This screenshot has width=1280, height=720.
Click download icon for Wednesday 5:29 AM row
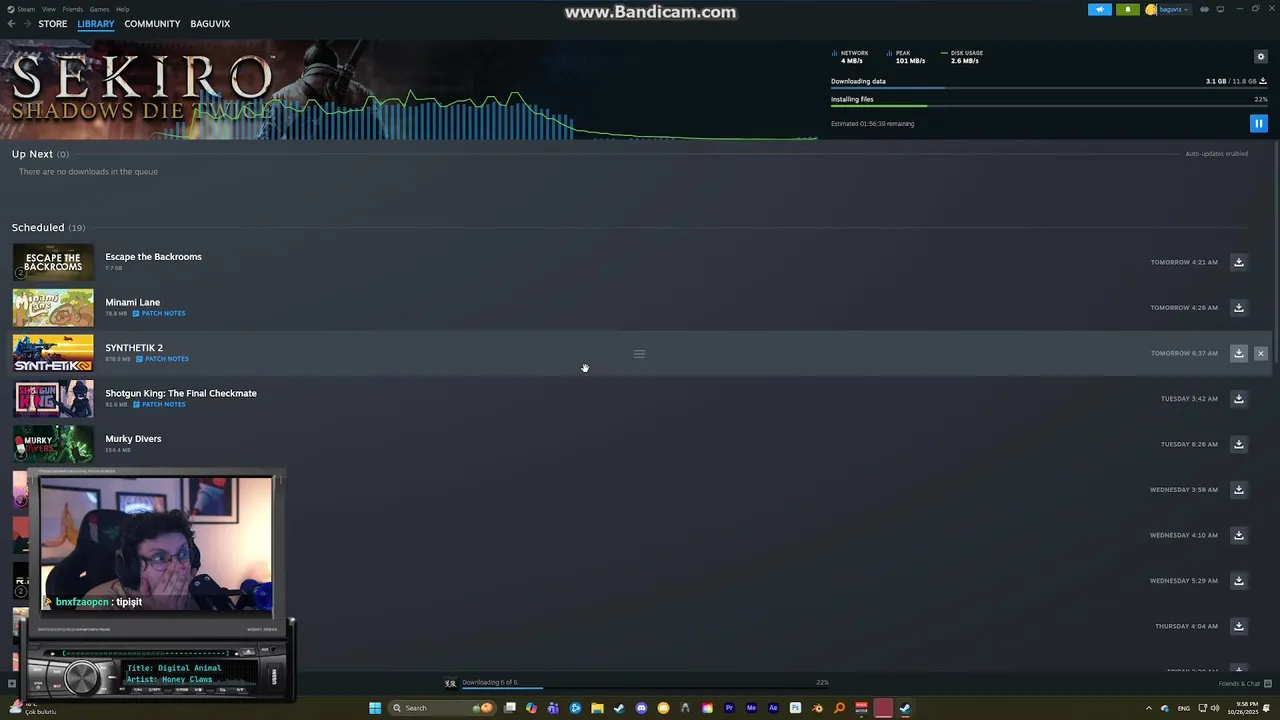[1238, 580]
